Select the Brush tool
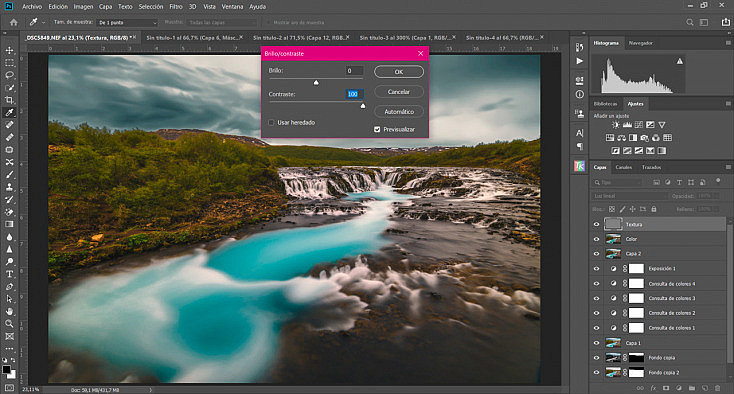Image resolution: width=734 pixels, height=394 pixels. point(9,175)
